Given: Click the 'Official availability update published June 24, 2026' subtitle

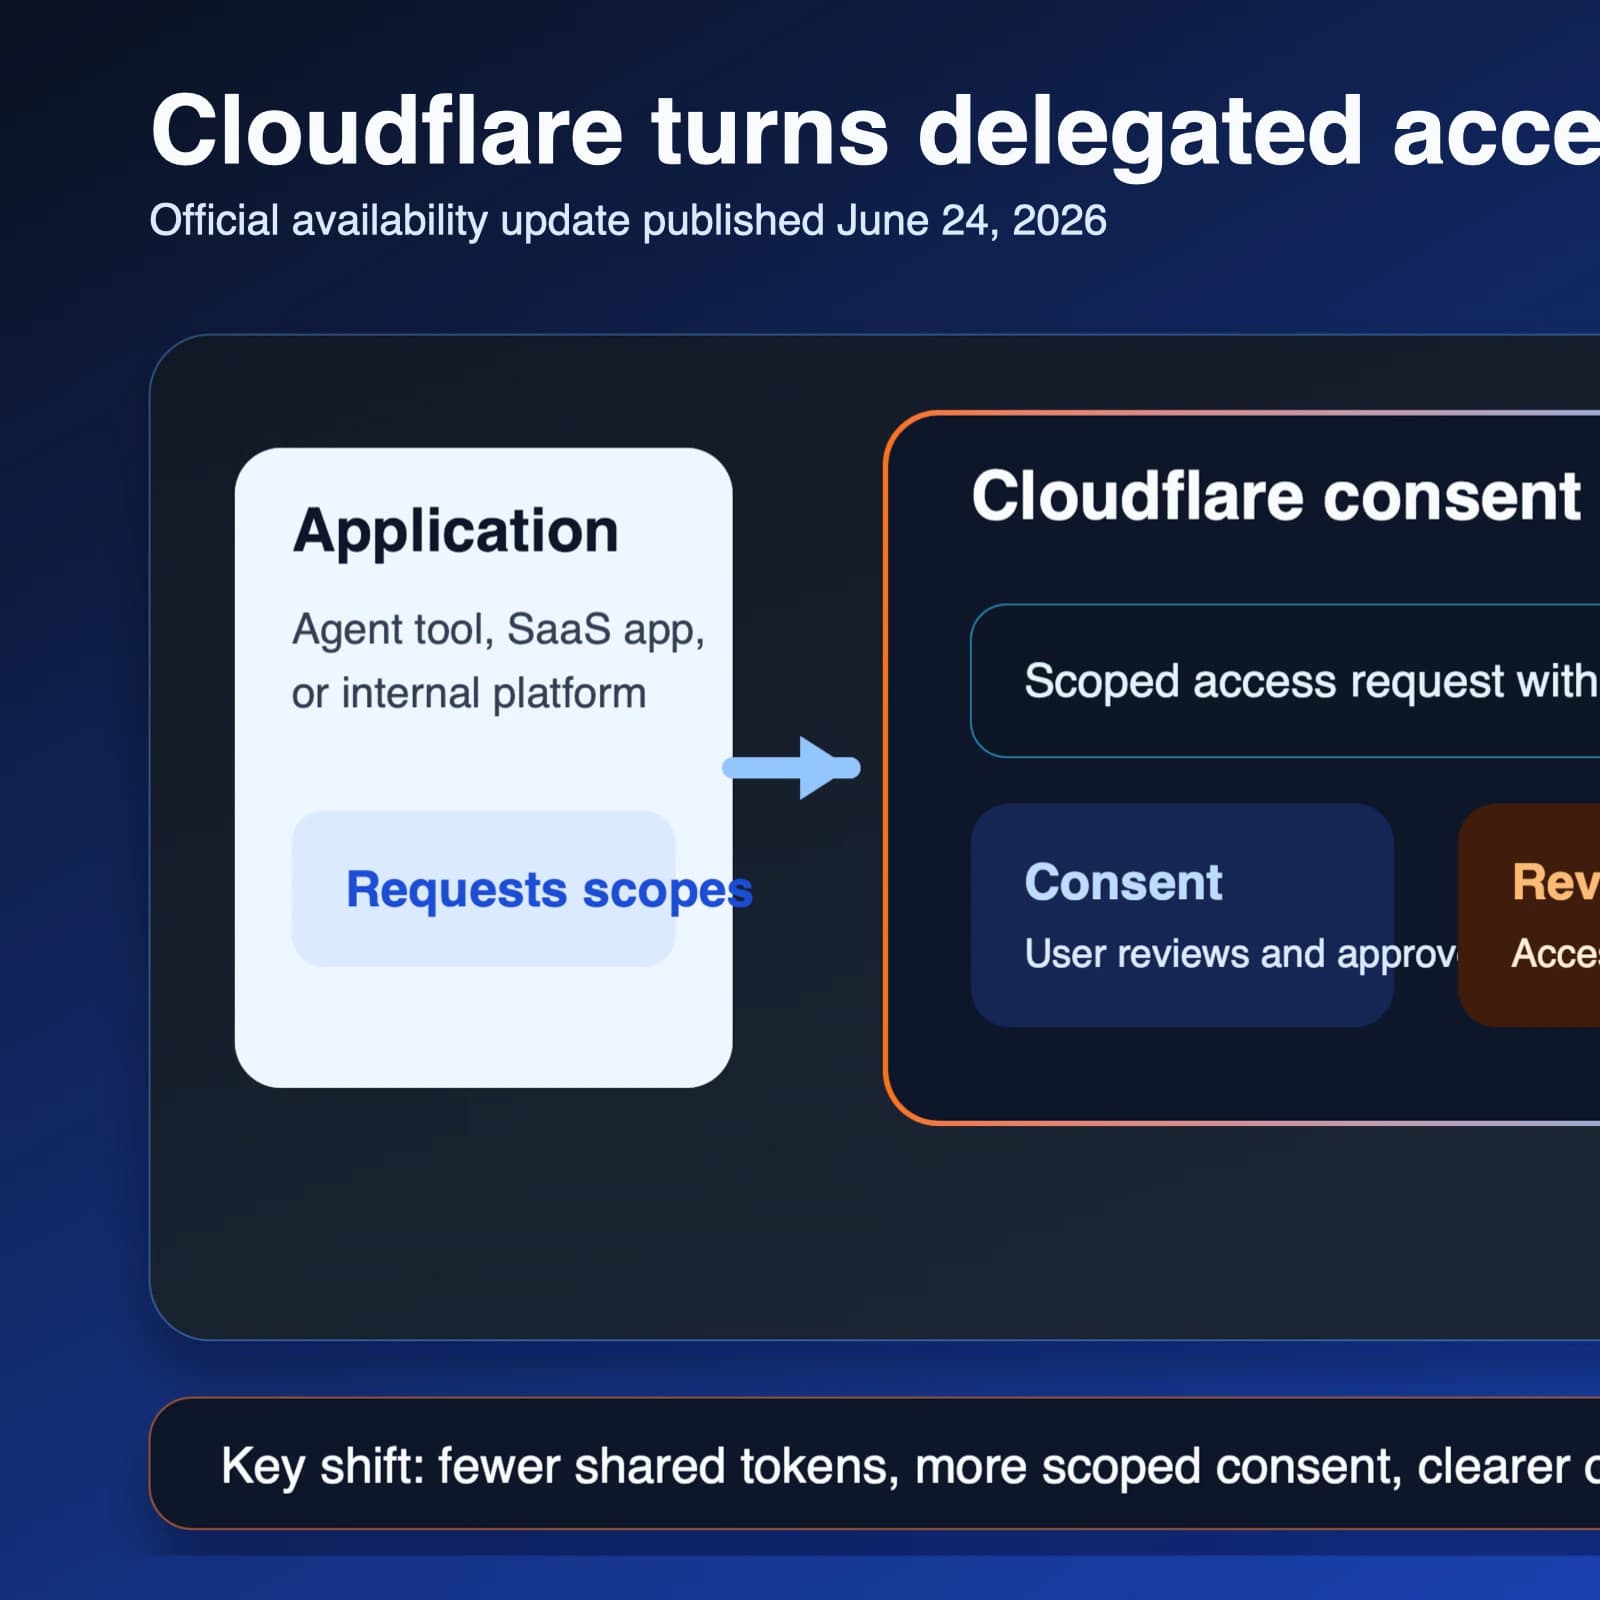Looking at the screenshot, I should (x=628, y=221).
